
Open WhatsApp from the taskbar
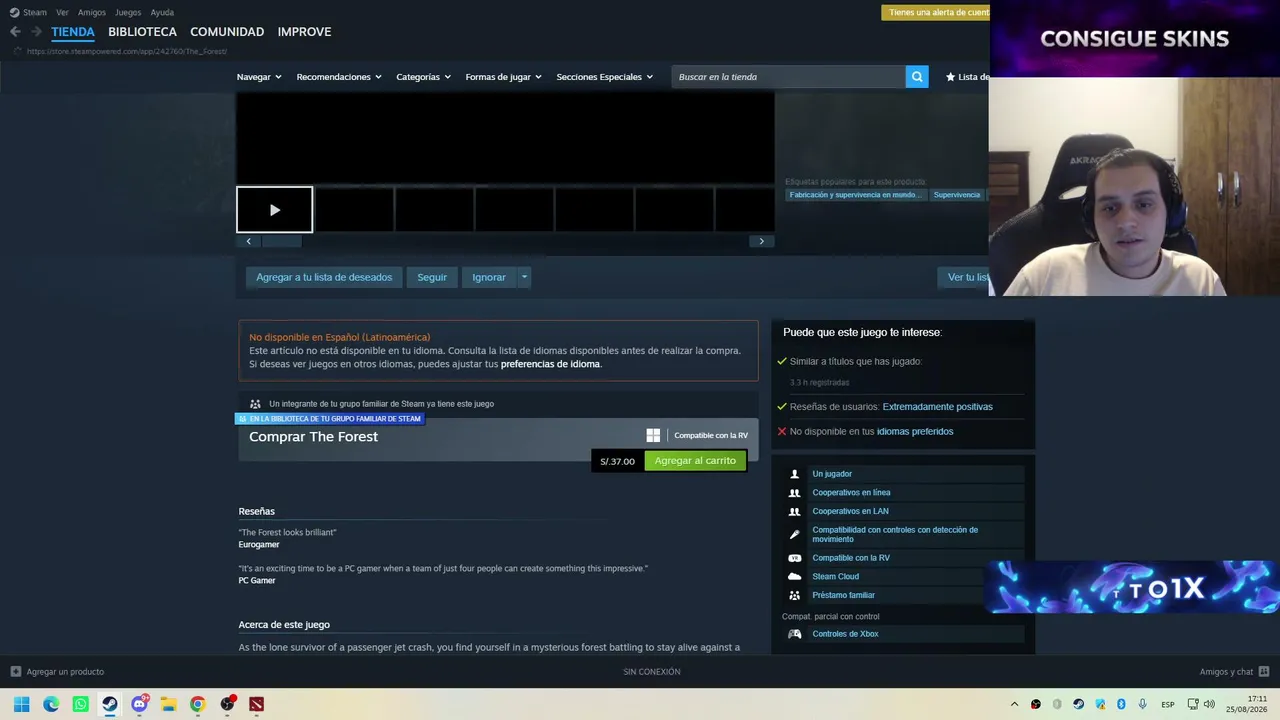point(80,704)
